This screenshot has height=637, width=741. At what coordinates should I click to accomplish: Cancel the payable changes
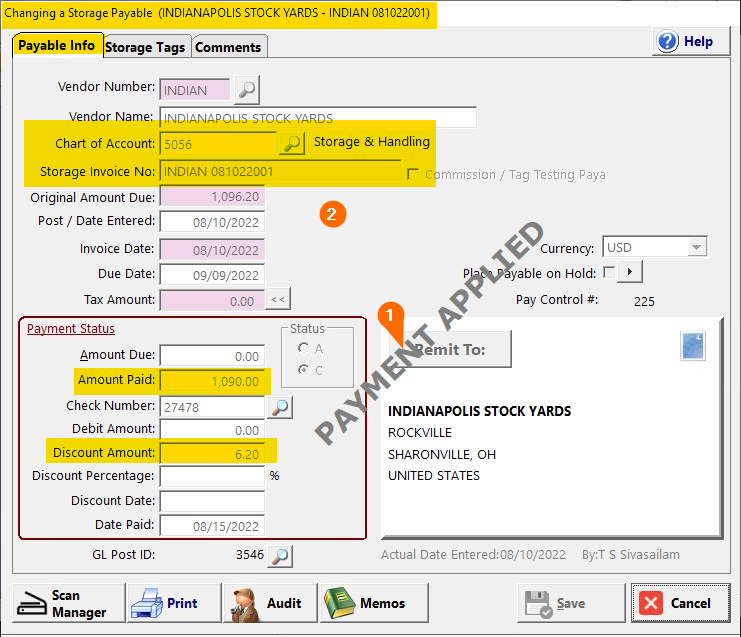click(x=681, y=603)
